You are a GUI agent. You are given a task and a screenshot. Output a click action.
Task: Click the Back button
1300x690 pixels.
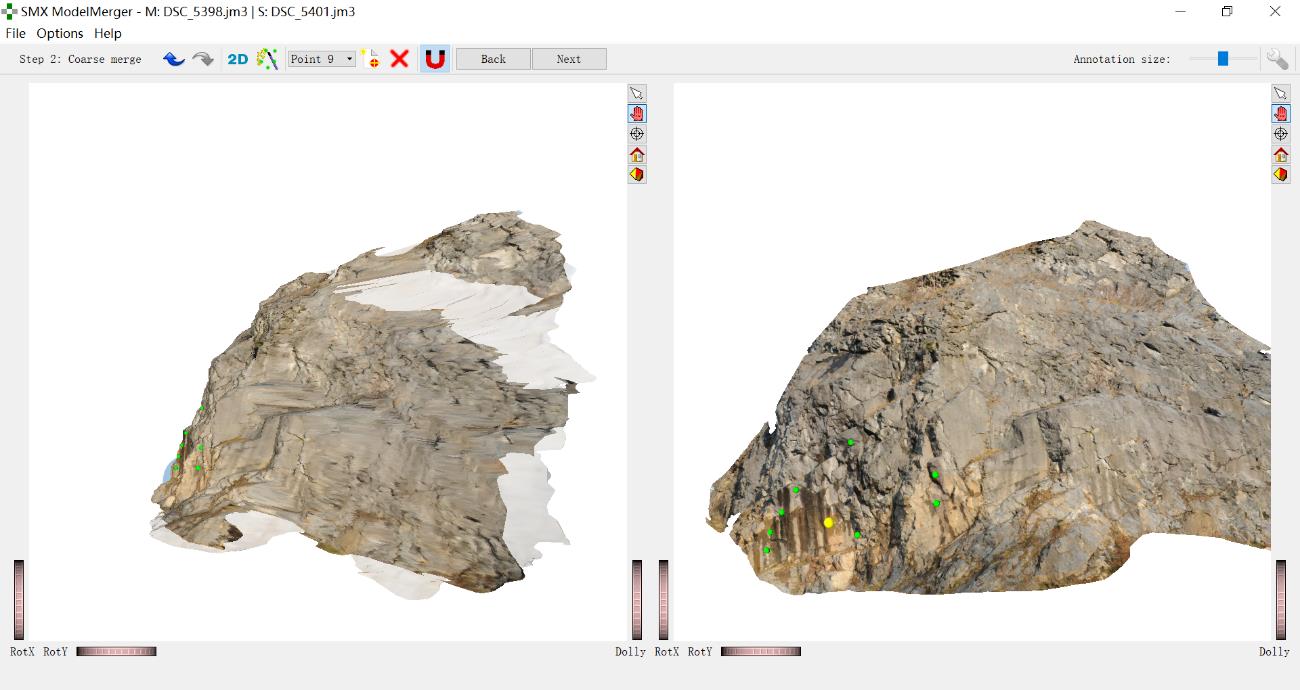click(493, 59)
